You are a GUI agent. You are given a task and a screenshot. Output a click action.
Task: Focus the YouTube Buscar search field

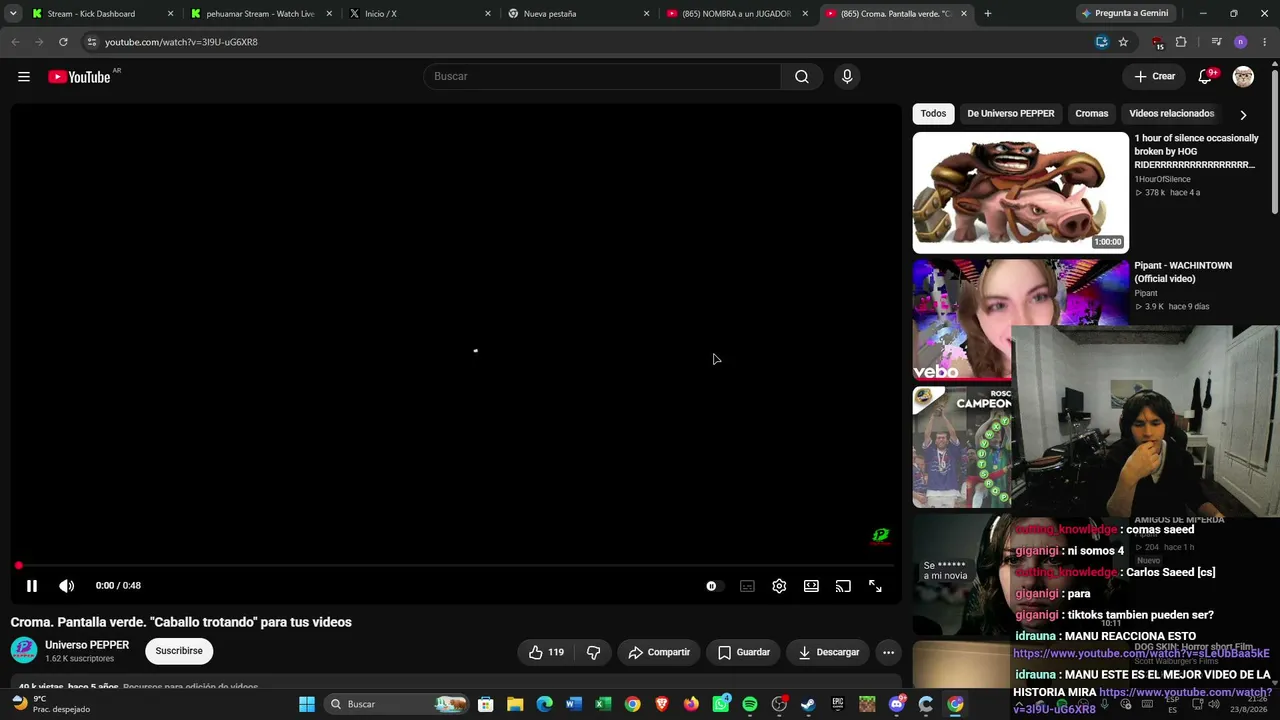[x=602, y=77]
